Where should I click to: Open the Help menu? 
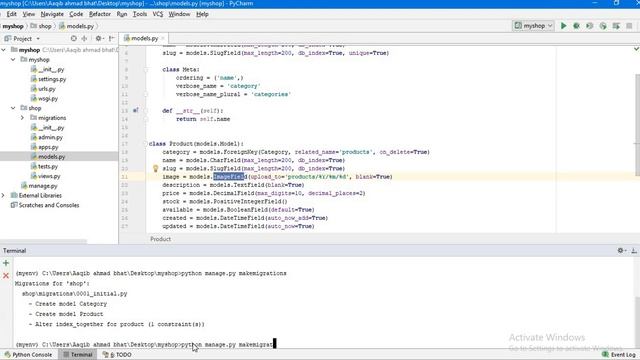click(202, 14)
